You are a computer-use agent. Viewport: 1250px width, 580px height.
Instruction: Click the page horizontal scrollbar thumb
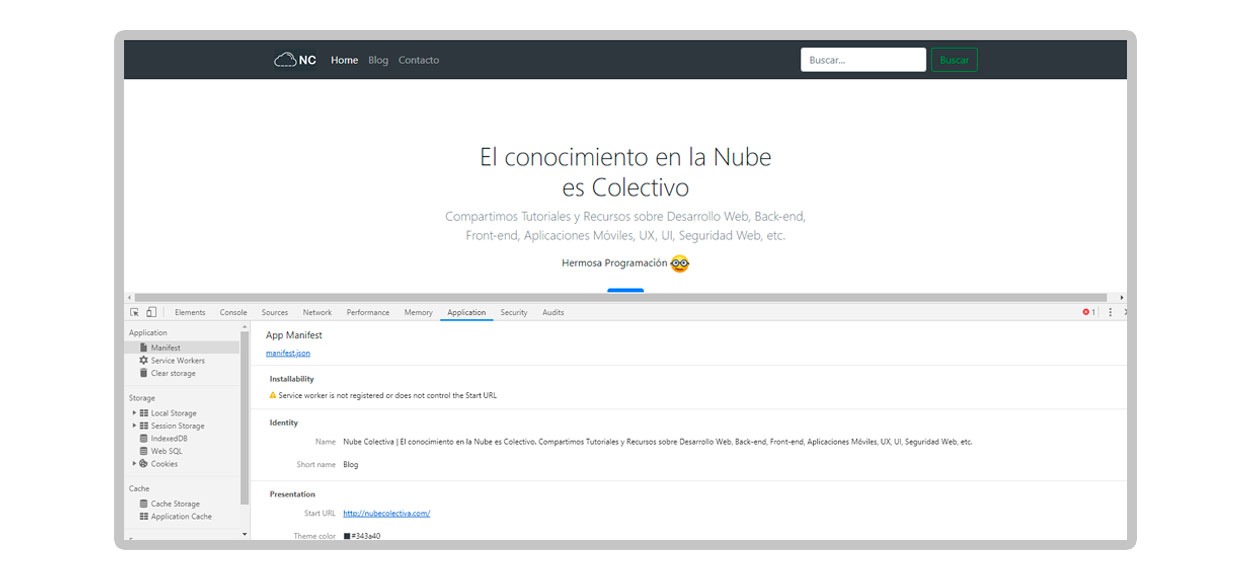619,297
